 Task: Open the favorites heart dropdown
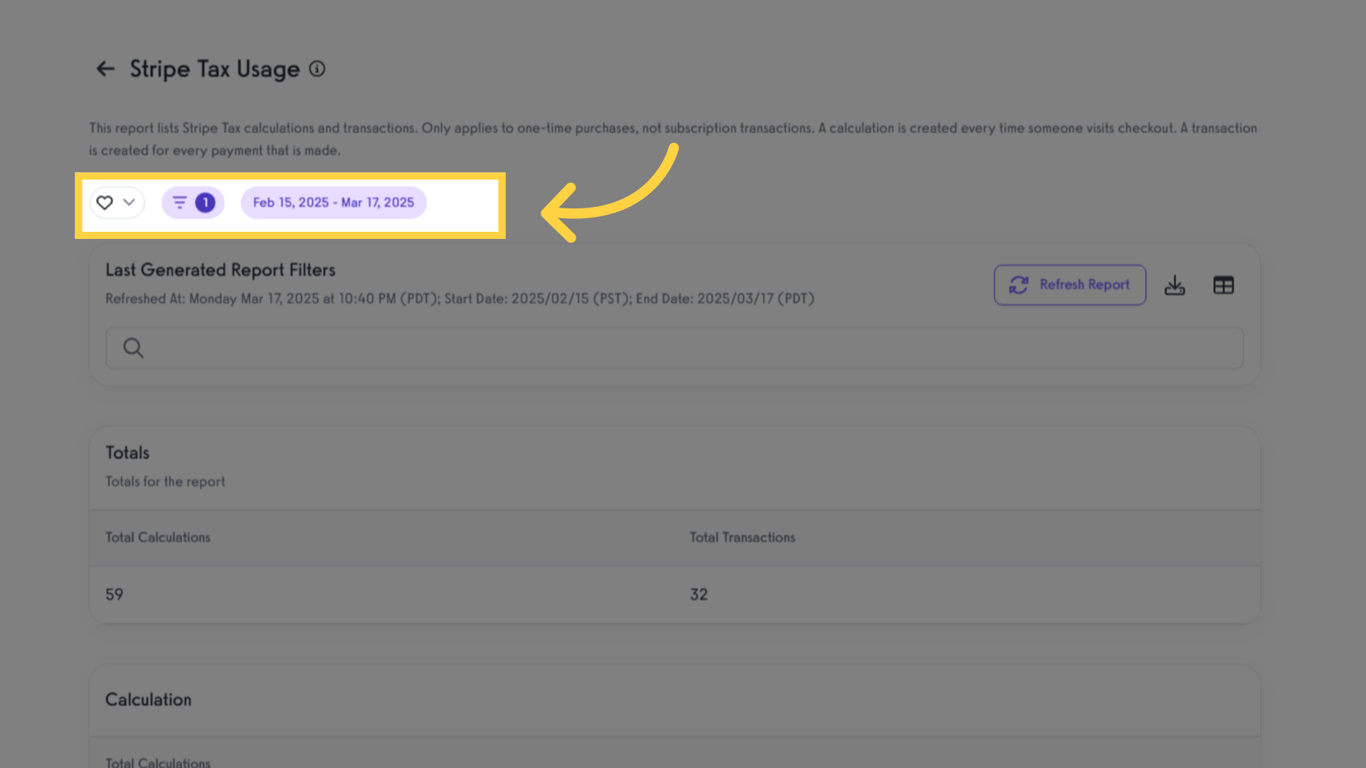click(117, 203)
